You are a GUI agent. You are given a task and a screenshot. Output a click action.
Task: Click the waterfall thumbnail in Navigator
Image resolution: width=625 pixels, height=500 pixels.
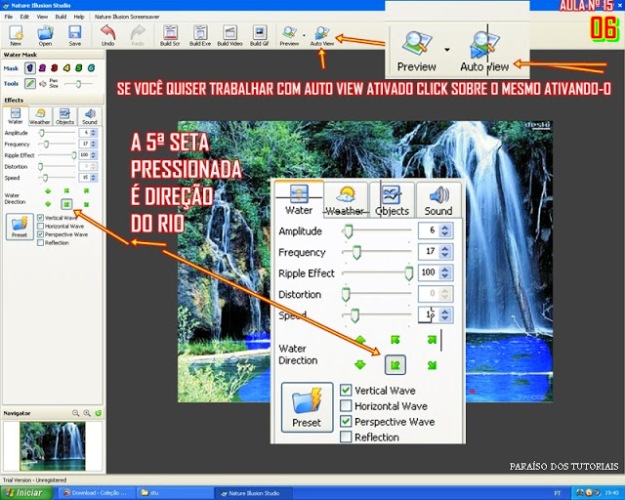(53, 446)
